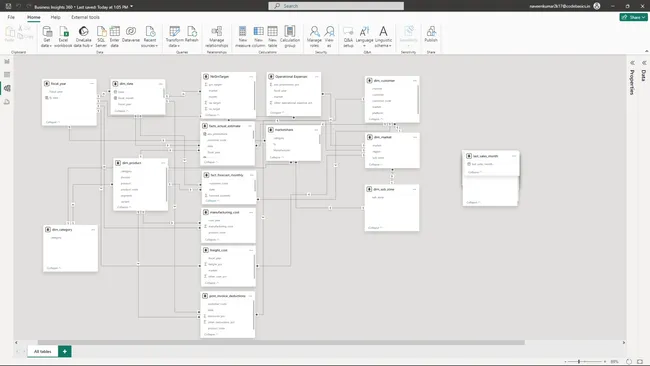This screenshot has height=366, width=650.
Task: Open the File menu
Action: (x=11, y=17)
